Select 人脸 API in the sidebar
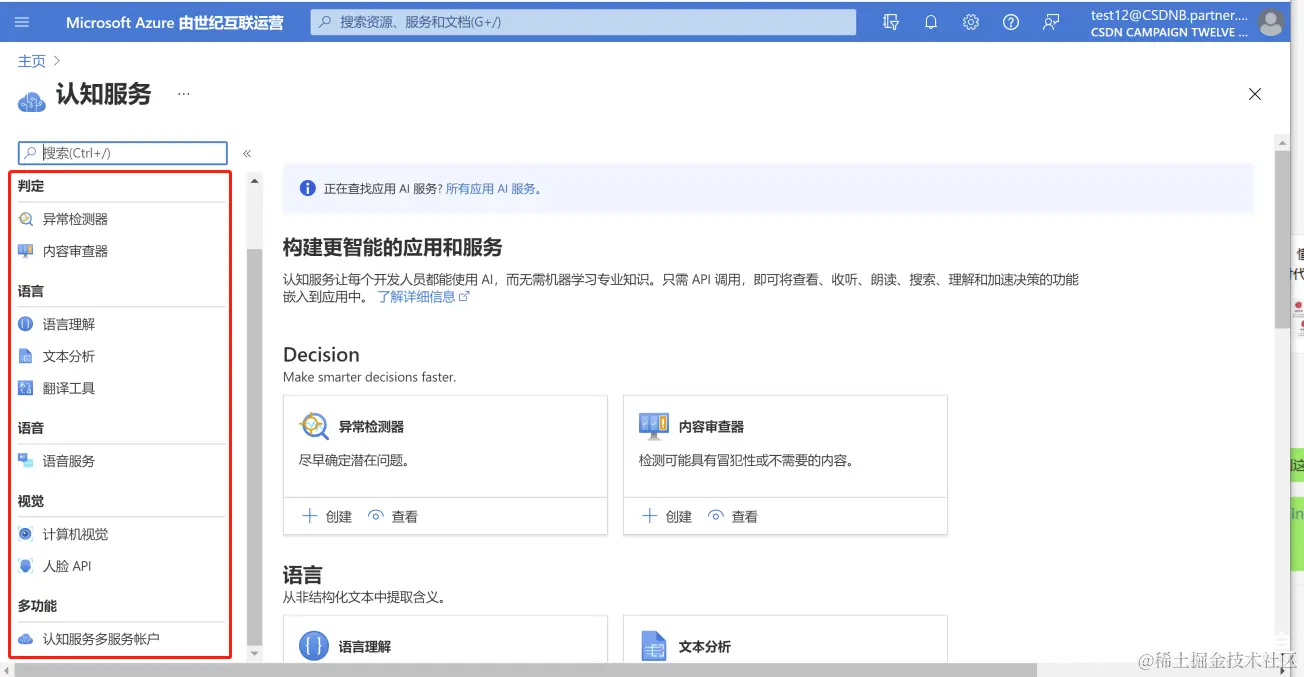The image size is (1304, 677). (67, 566)
